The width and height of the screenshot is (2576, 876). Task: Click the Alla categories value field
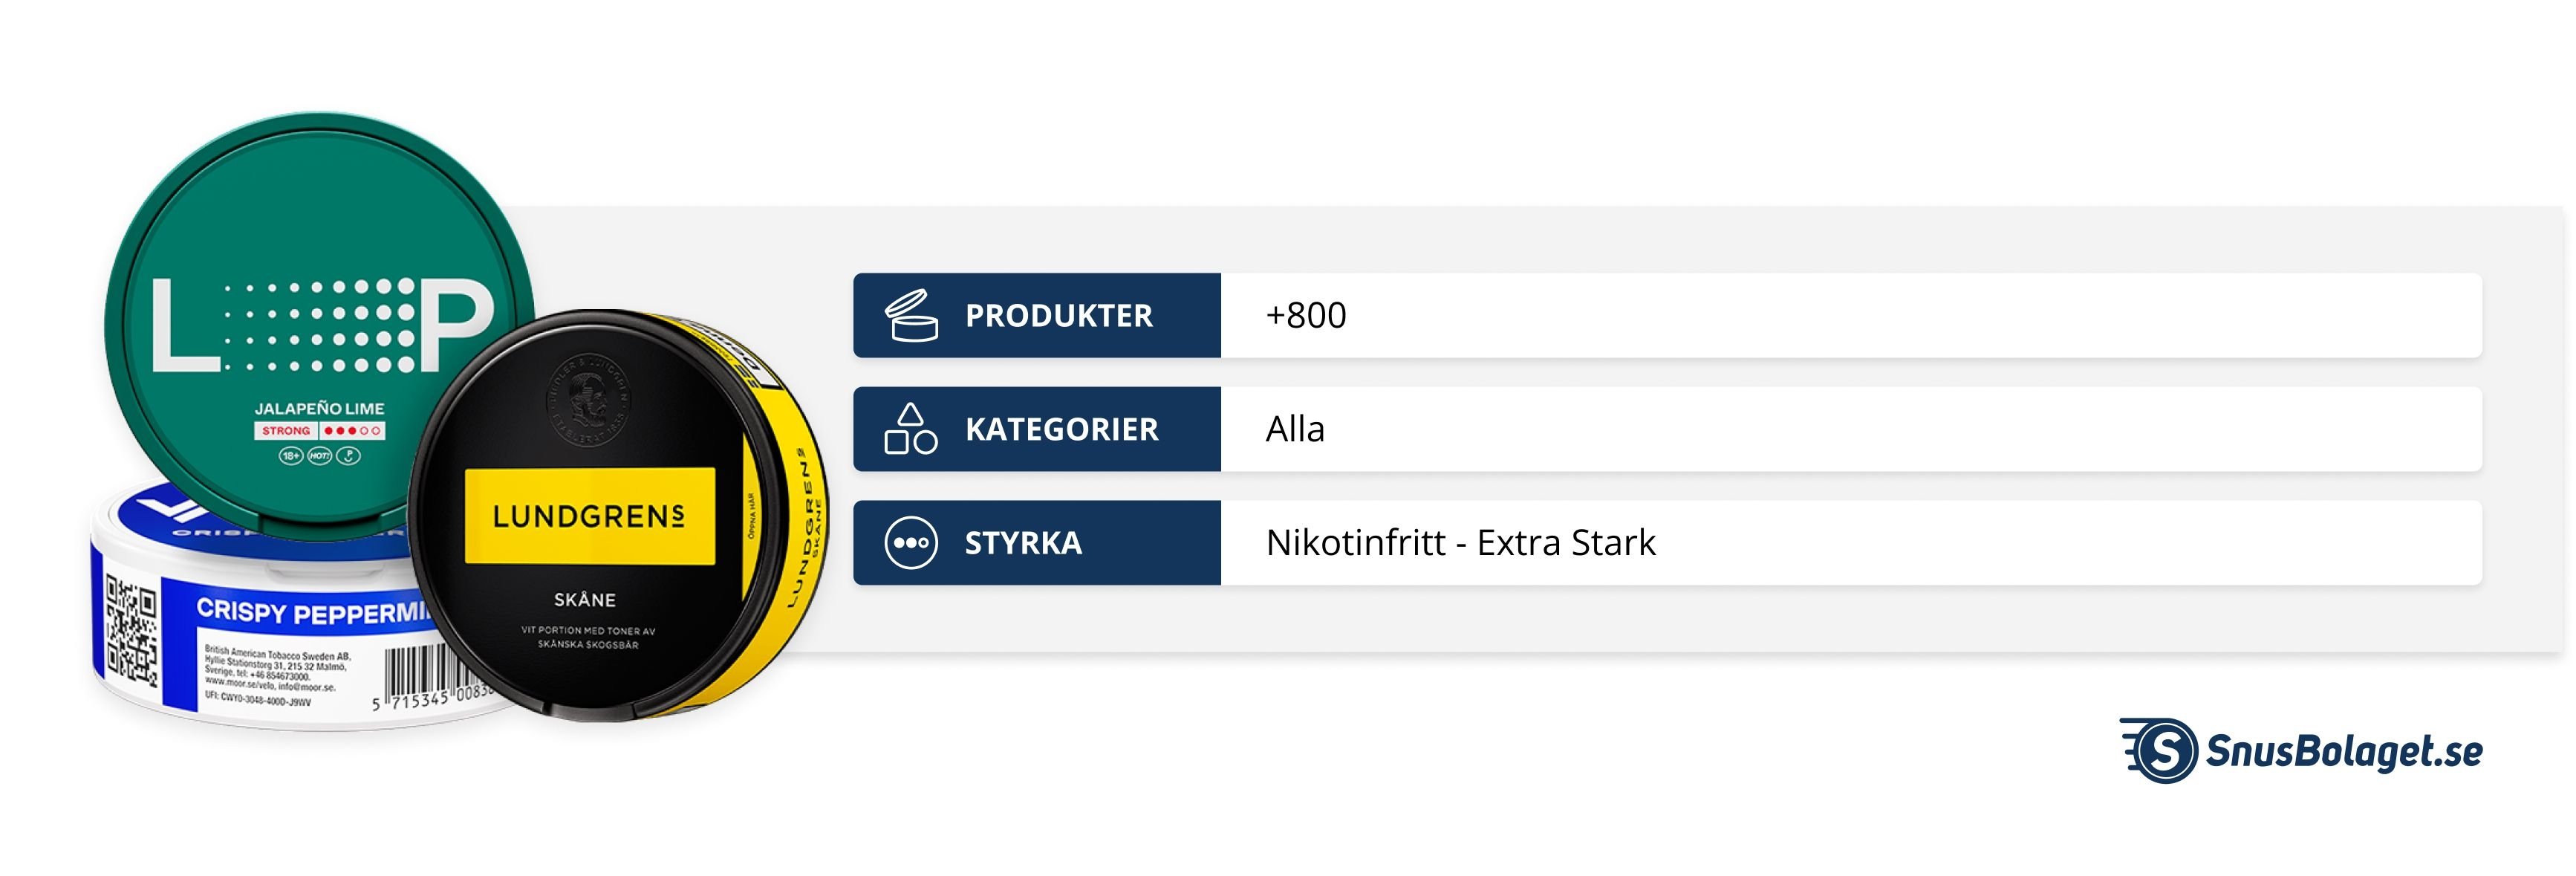pos(1850,429)
